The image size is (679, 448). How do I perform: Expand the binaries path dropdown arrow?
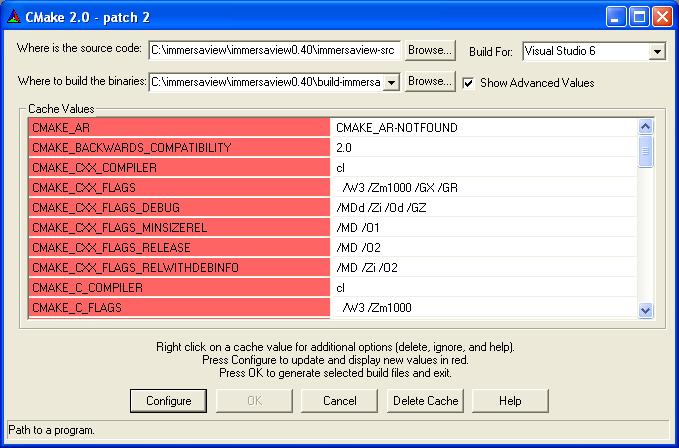391,82
